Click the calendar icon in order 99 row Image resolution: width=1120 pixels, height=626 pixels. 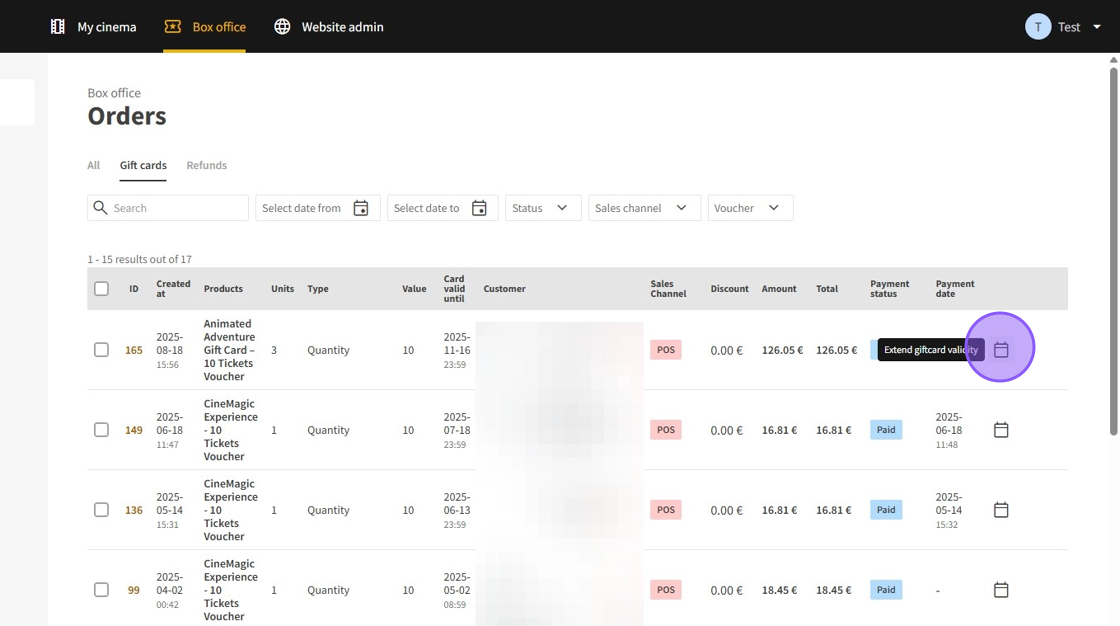tap(1001, 590)
